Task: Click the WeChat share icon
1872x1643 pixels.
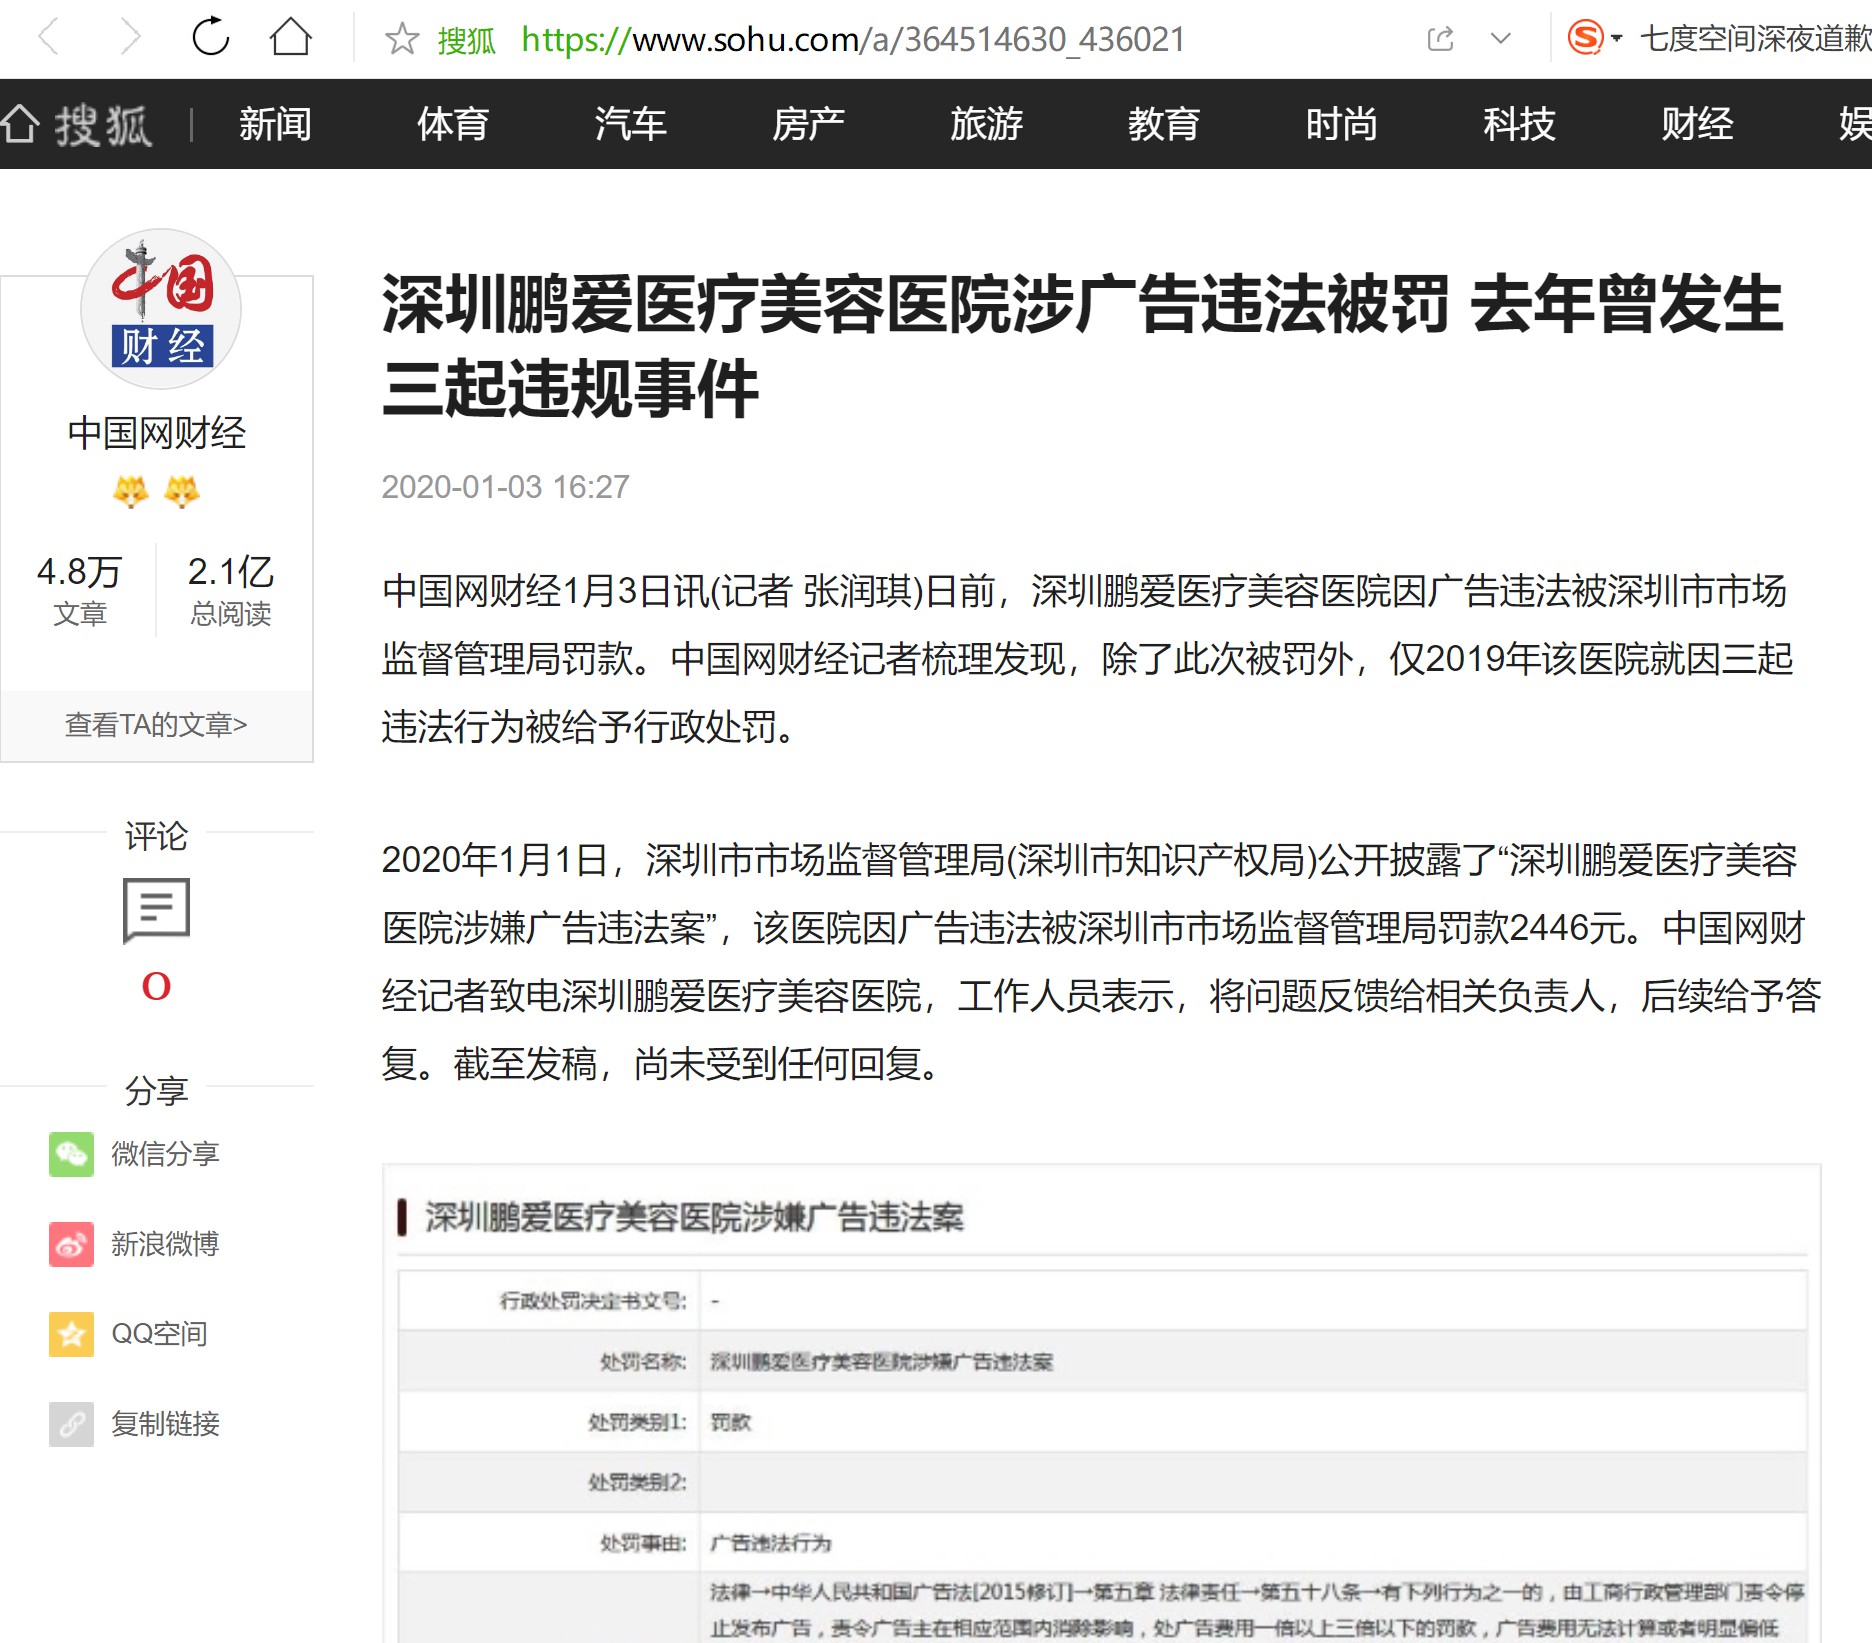Action: (x=72, y=1154)
